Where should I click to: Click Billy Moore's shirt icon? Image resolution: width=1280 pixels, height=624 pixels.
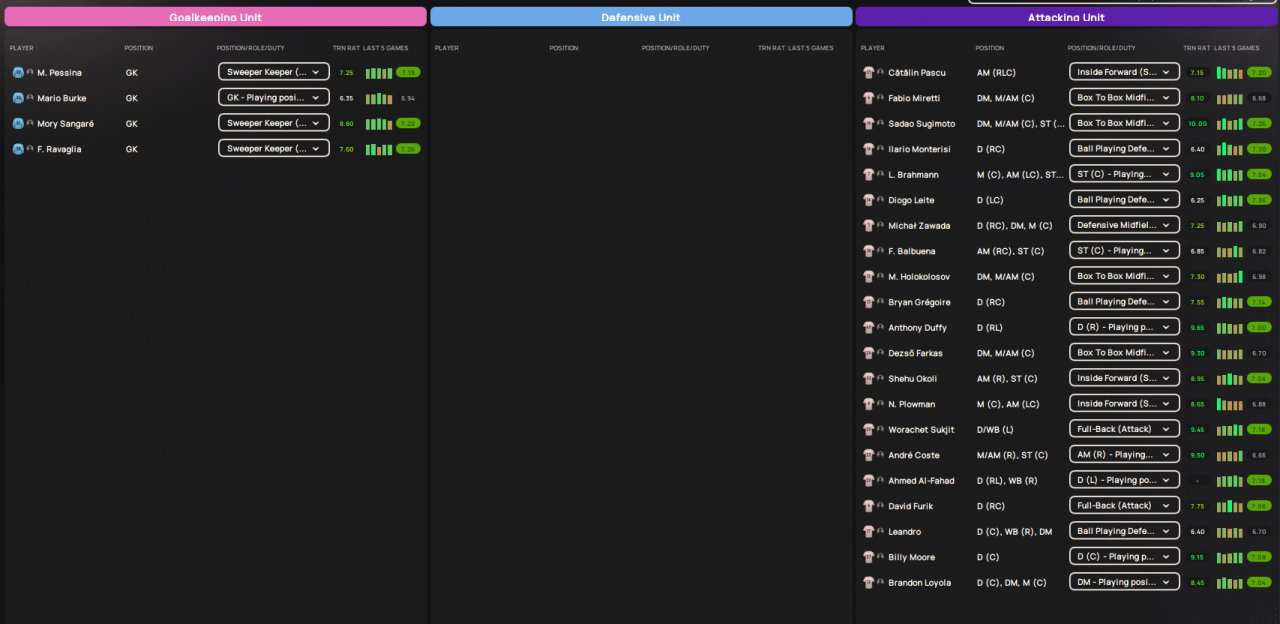pyautogui.click(x=869, y=557)
